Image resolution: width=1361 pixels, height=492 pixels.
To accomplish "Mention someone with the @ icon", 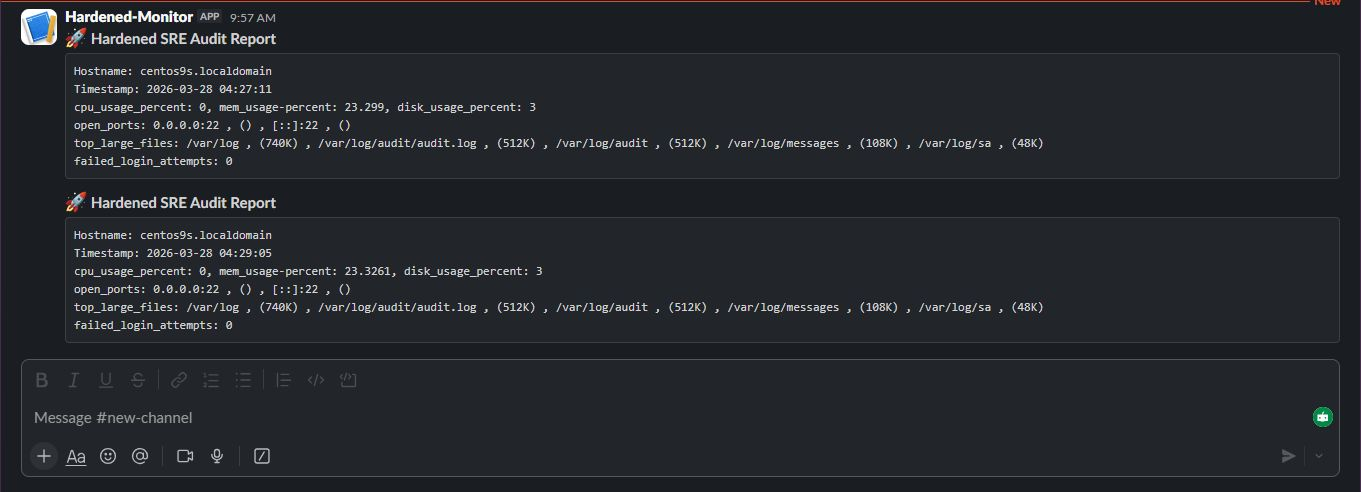I will pos(140,456).
